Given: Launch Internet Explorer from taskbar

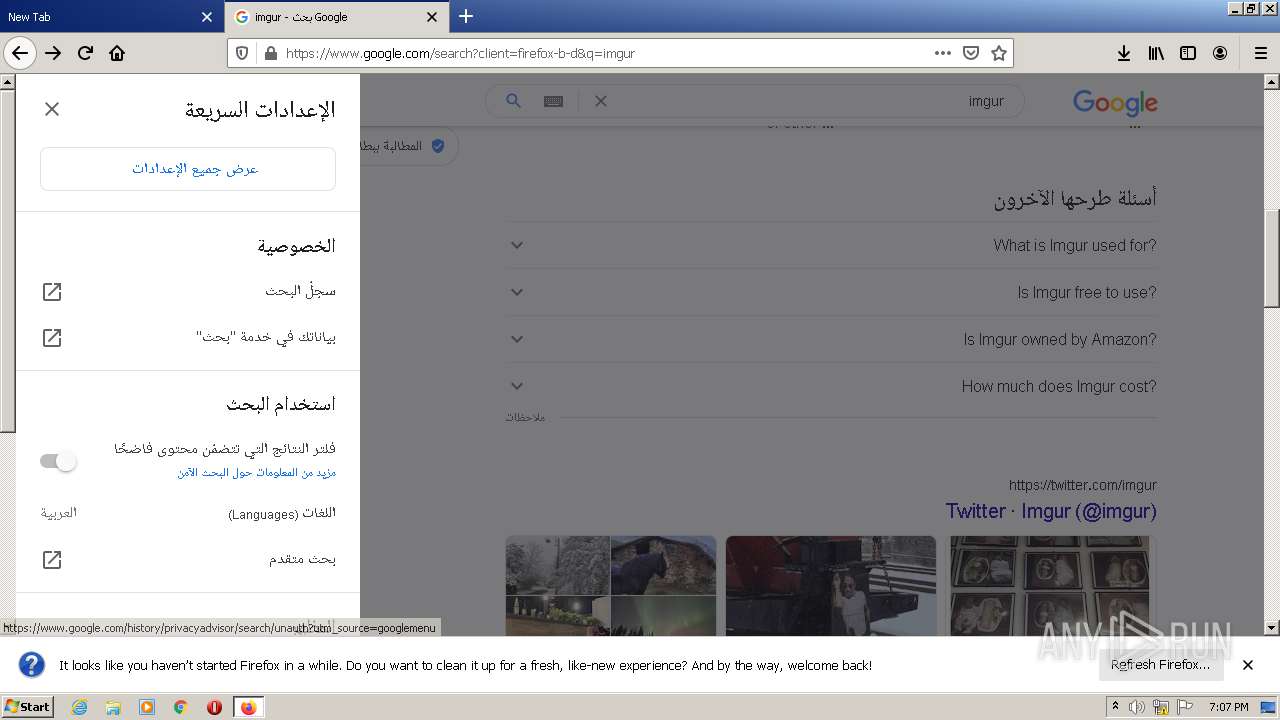Looking at the screenshot, I should point(79,707).
